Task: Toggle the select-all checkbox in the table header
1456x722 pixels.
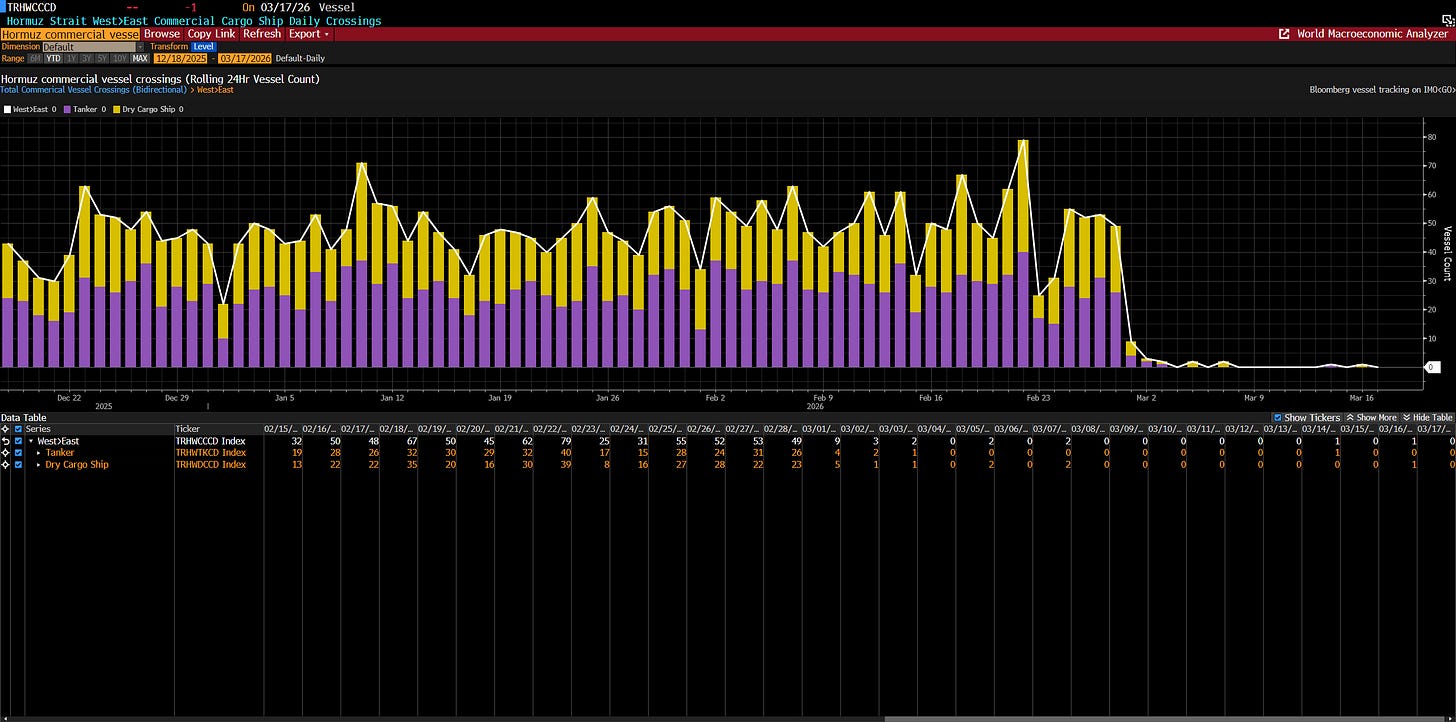Action: (18, 429)
